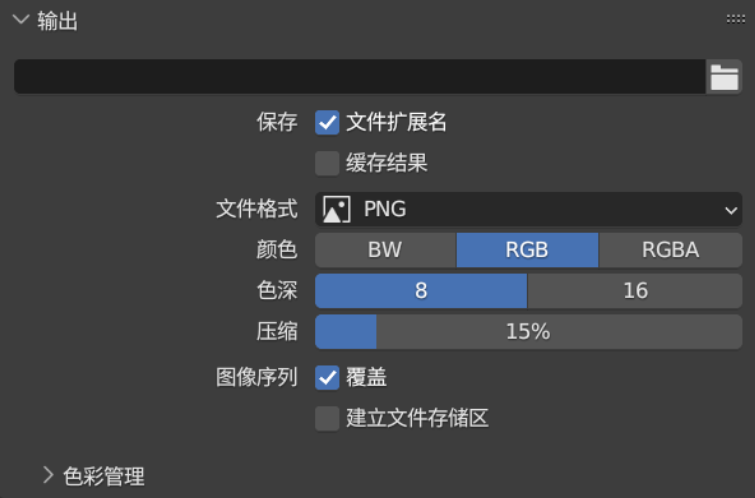Collapse the 输出 panel
The height and width of the screenshot is (498, 755).
20,21
